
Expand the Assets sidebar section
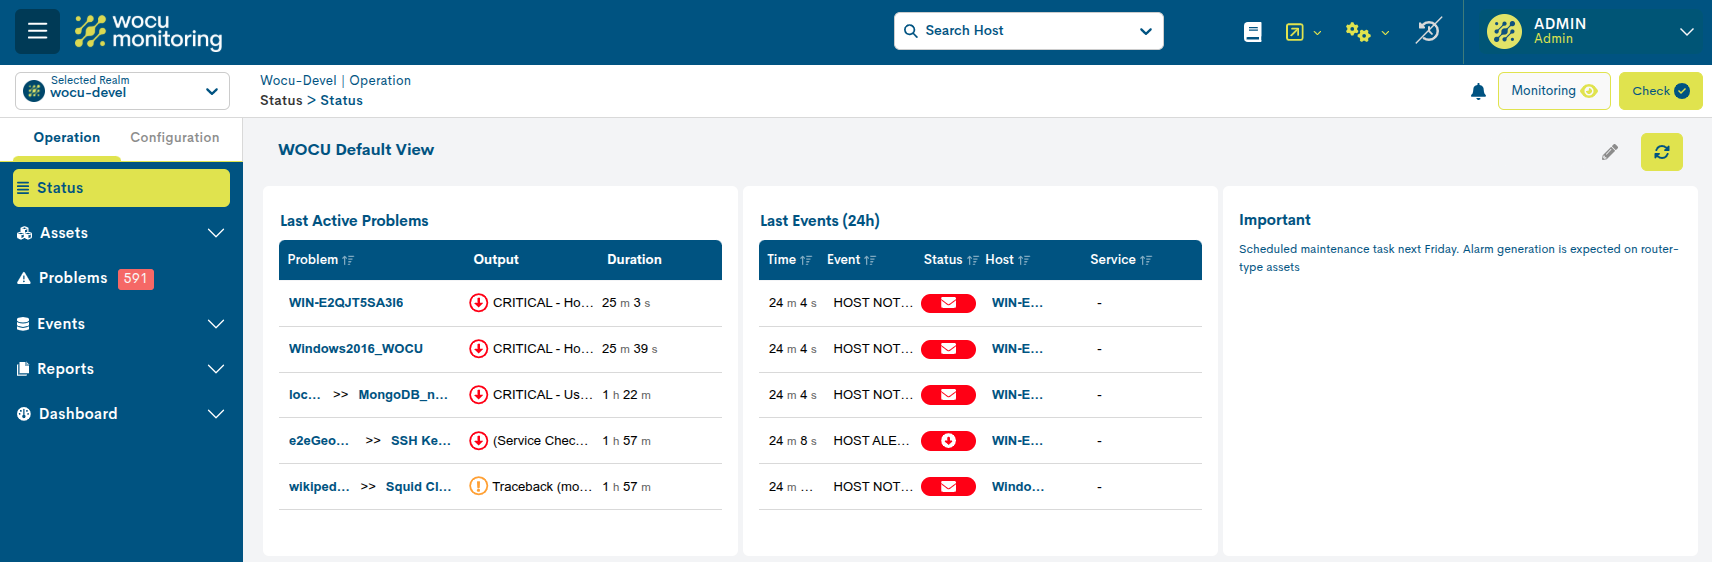121,233
